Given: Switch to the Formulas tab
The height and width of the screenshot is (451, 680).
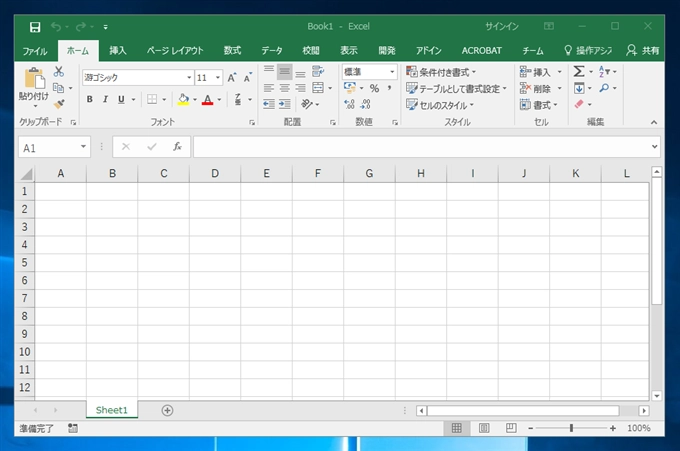Looking at the screenshot, I should pos(232,50).
